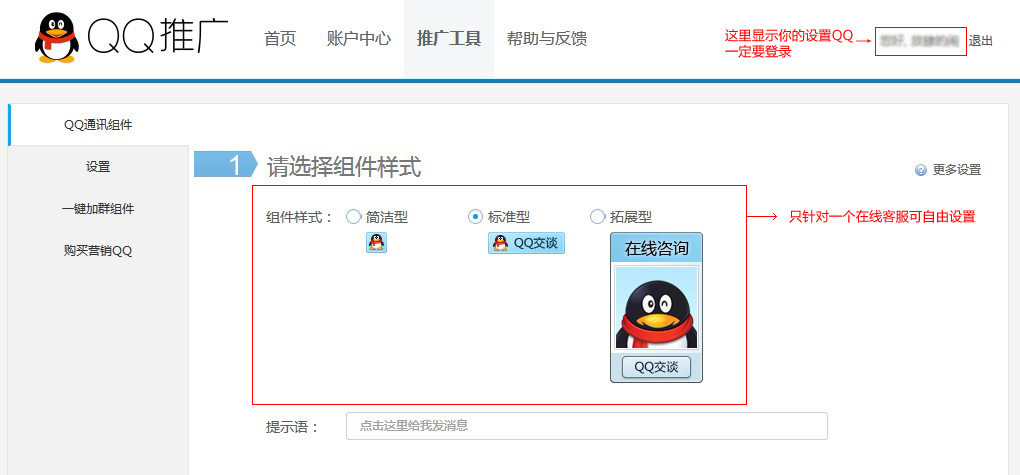Click the blurred username greeting text
Screen dimensions: 1020x475
tap(920, 41)
